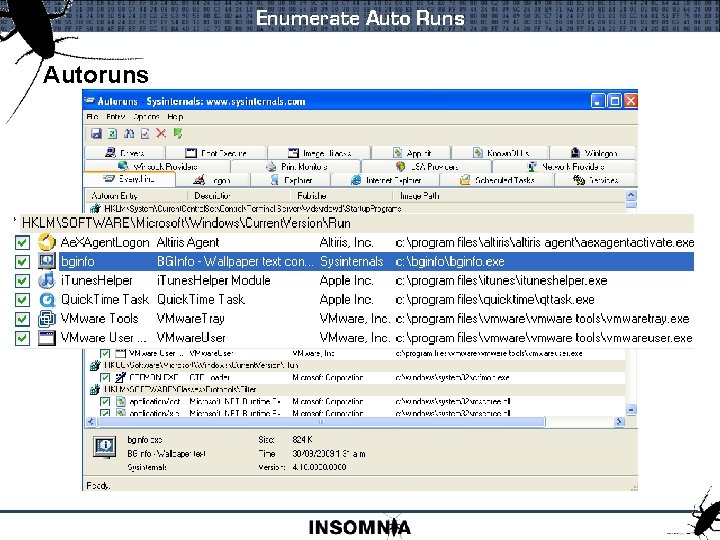Click the path c:\bginfo\bginfo.exe
Viewport: 720px width, 540px height.
pos(450,261)
